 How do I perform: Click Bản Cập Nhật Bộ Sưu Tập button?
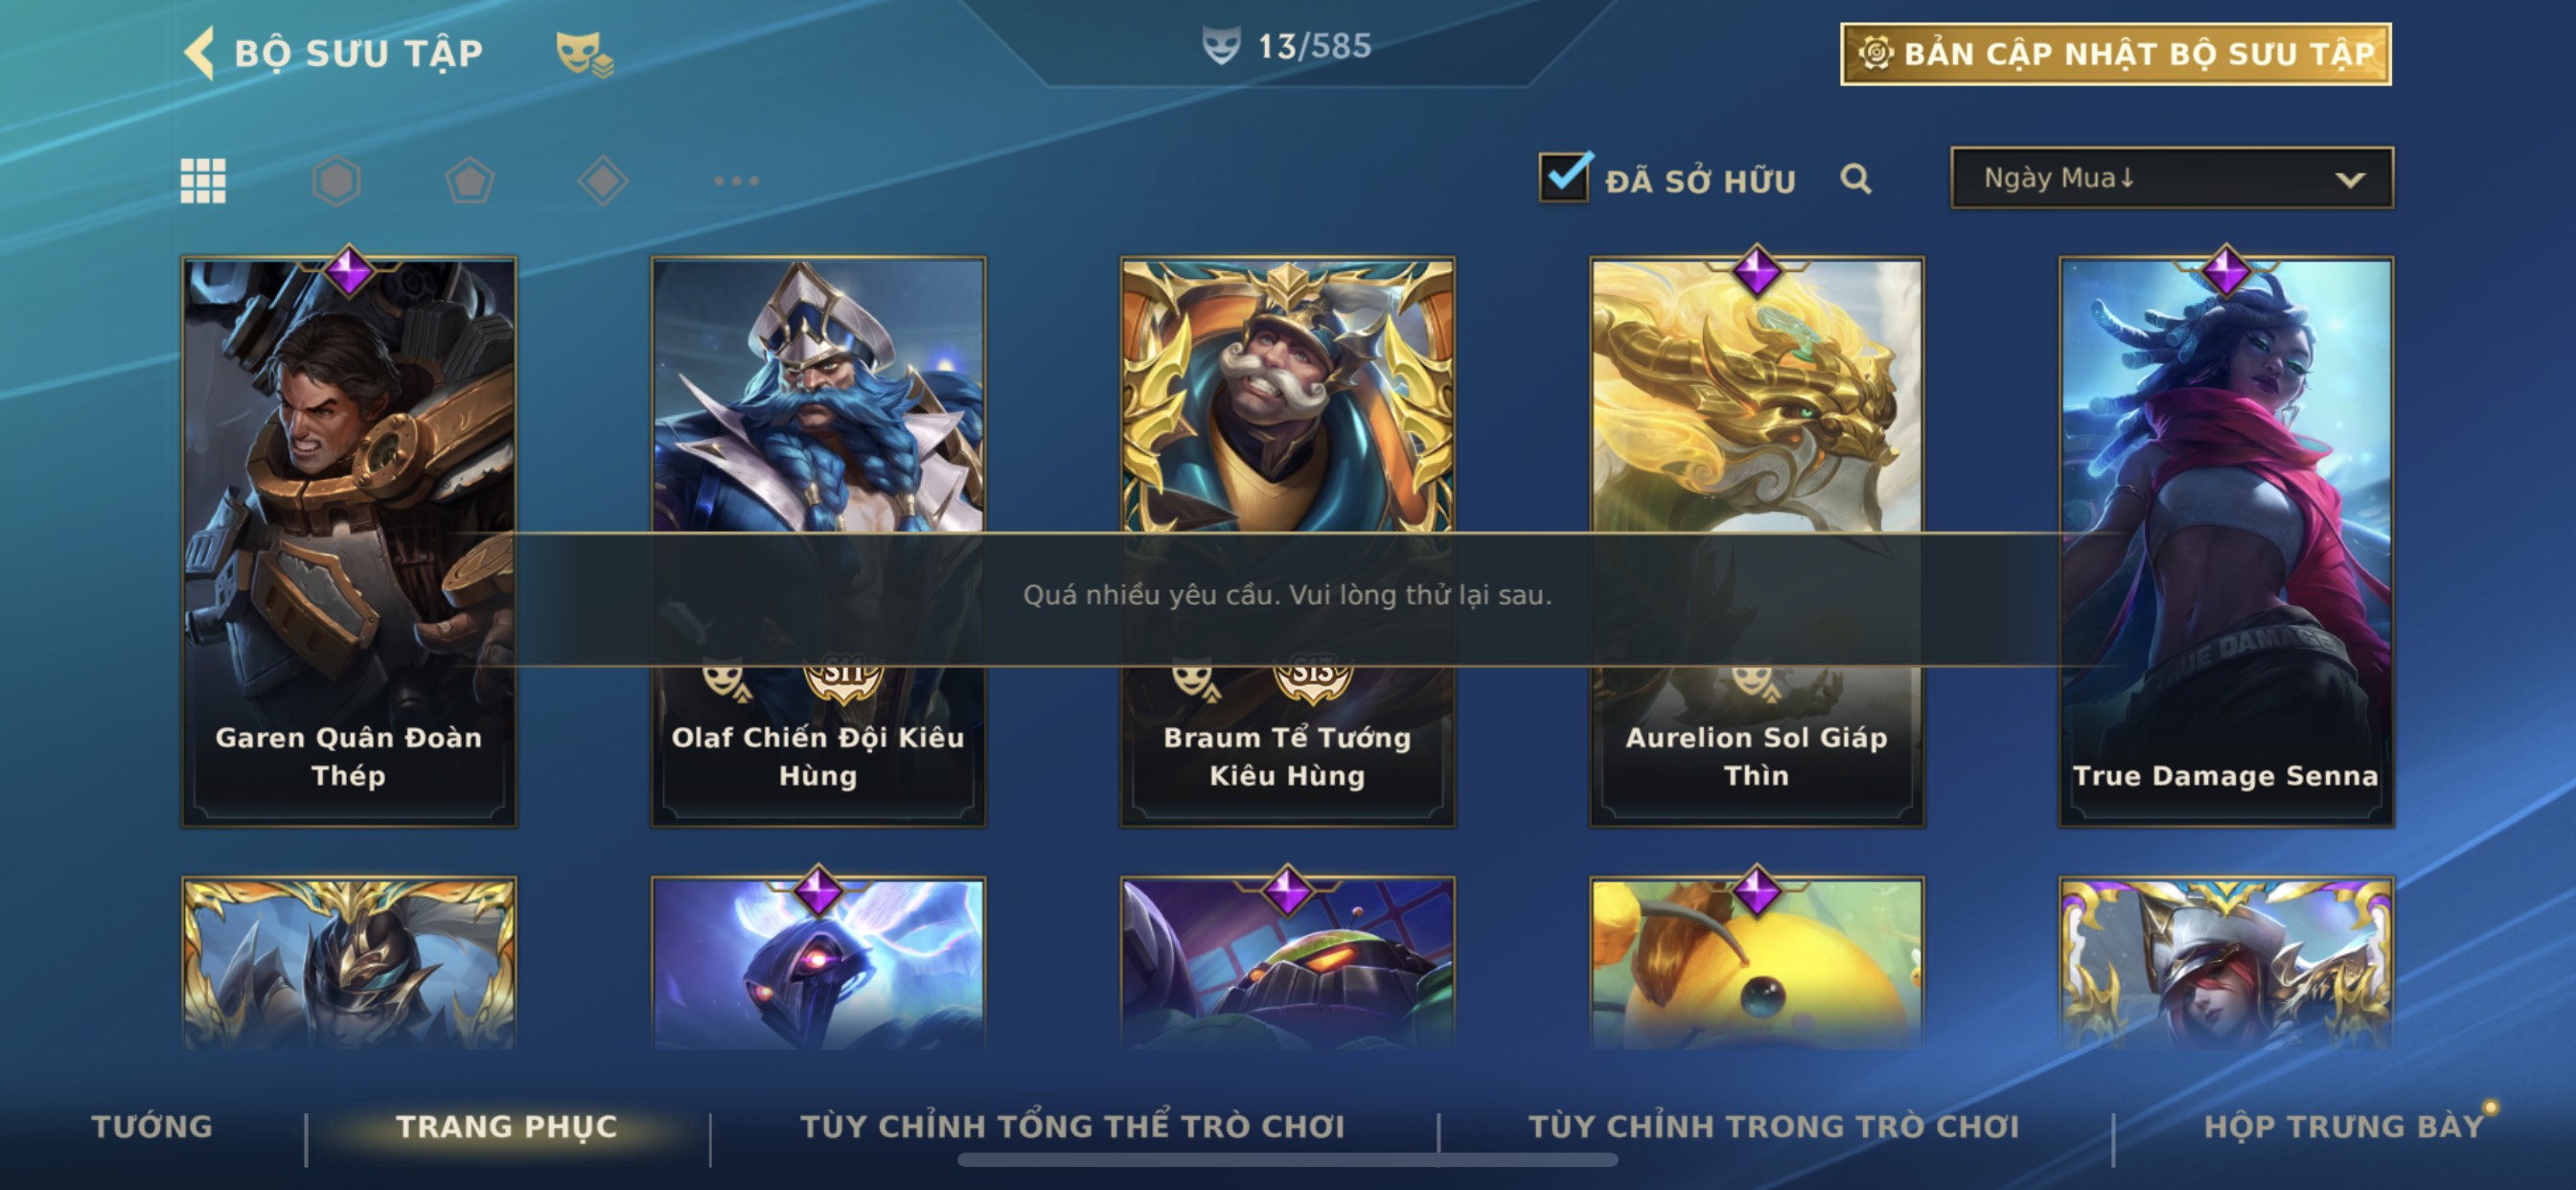2116,54
